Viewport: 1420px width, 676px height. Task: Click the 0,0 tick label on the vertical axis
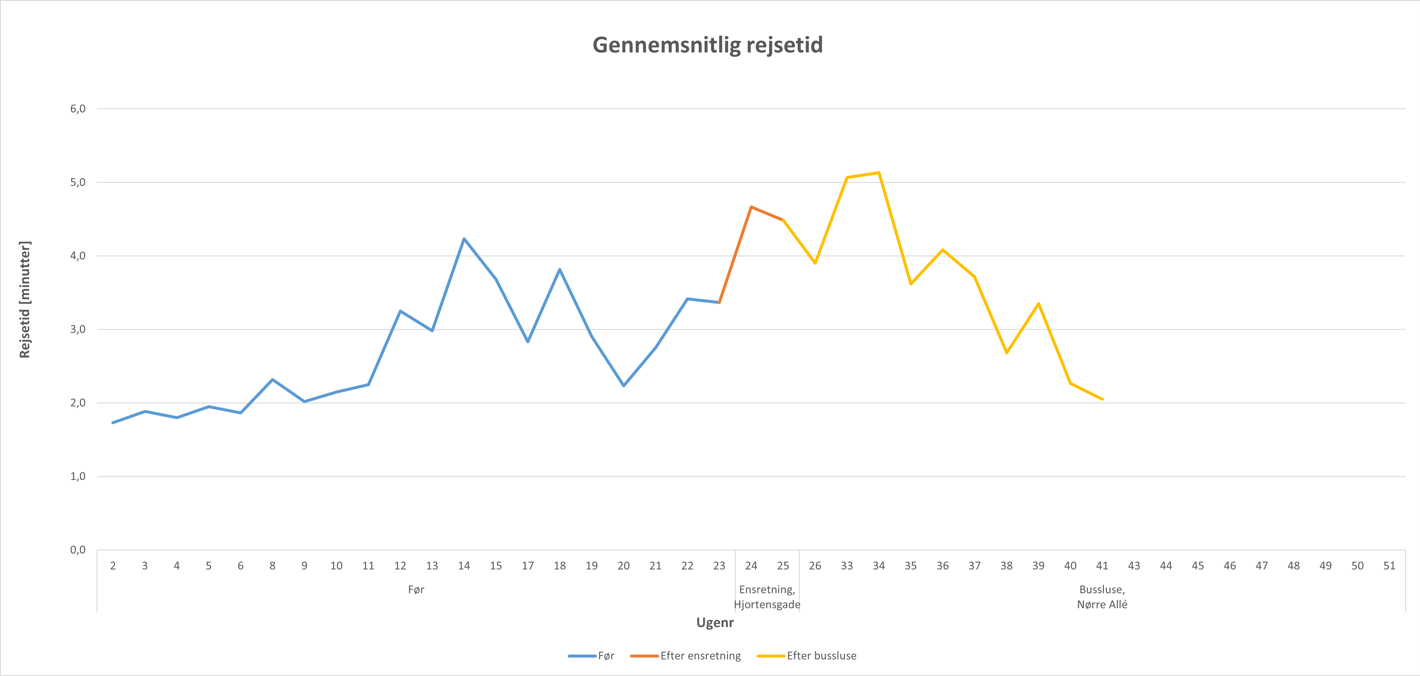pyautogui.click(x=76, y=550)
